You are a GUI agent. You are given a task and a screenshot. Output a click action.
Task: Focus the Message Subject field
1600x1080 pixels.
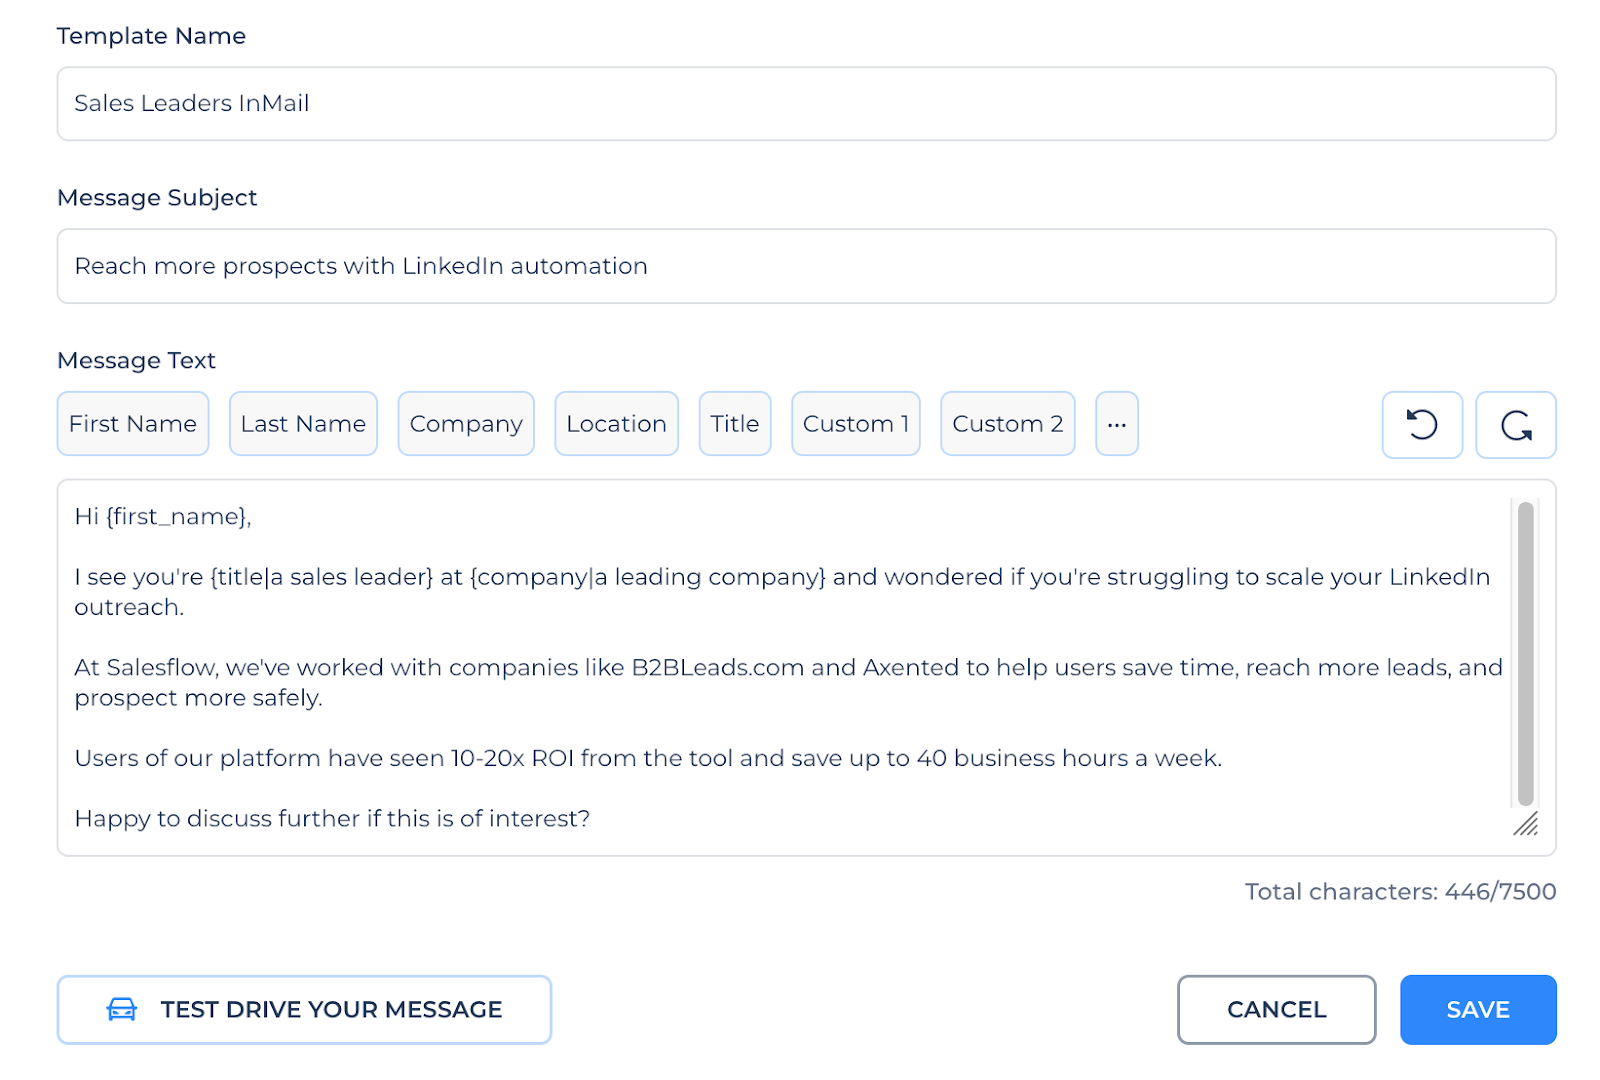[x=806, y=266]
